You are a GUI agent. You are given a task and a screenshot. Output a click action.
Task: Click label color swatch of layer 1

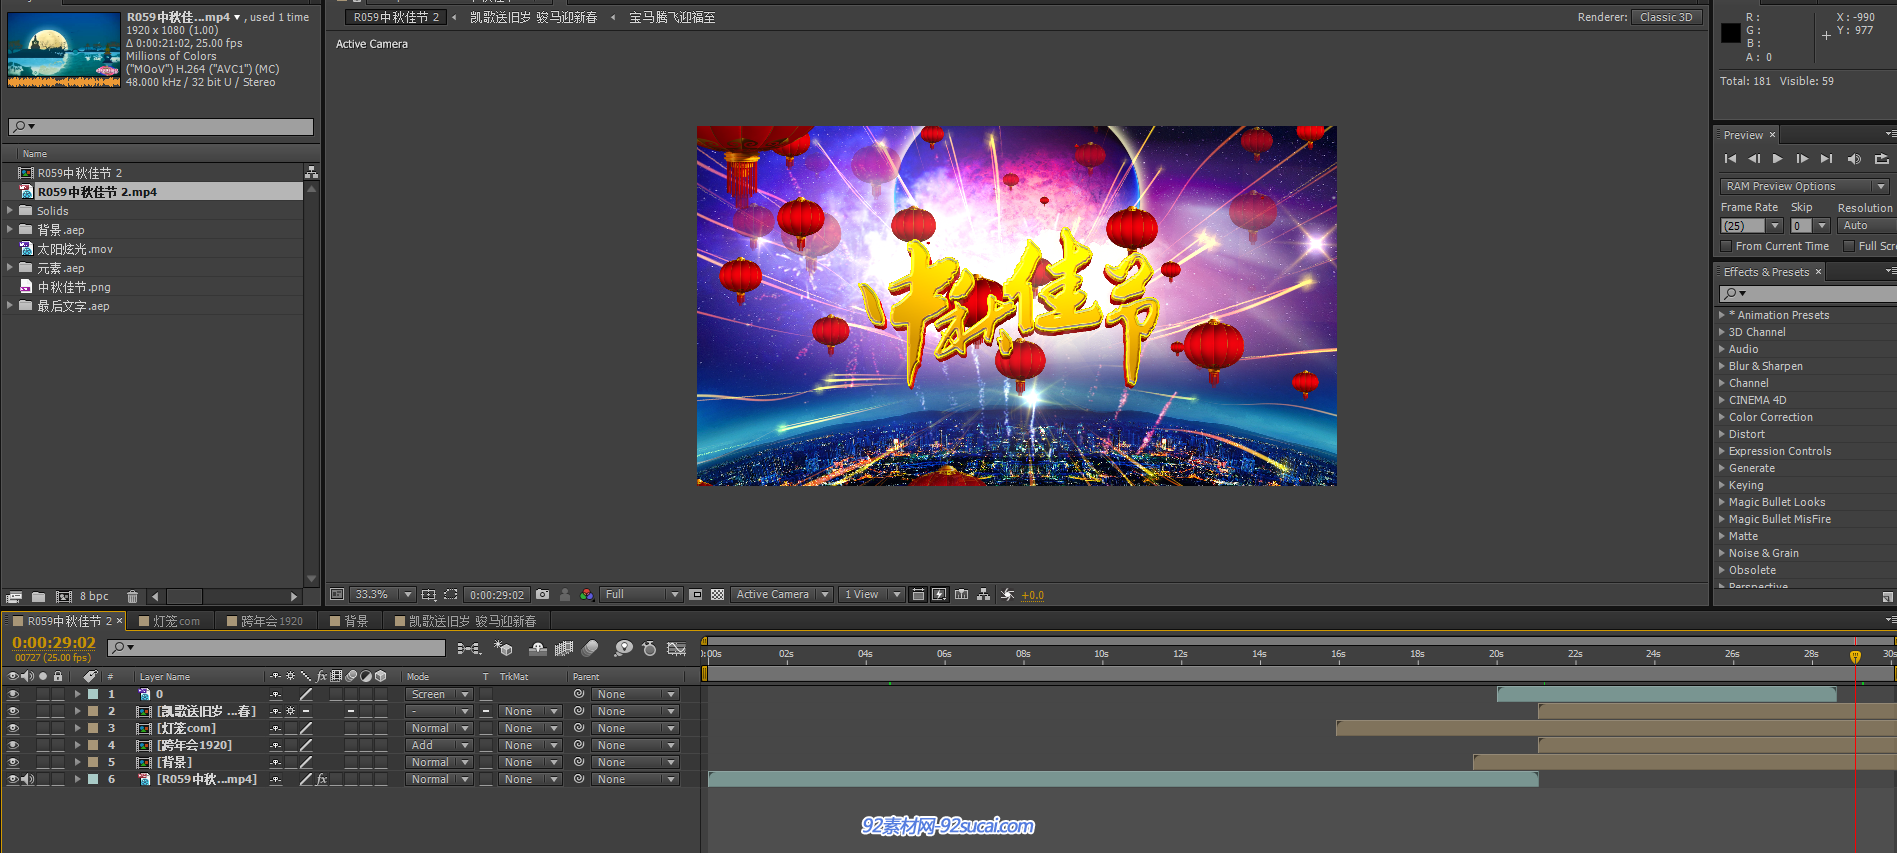(93, 694)
